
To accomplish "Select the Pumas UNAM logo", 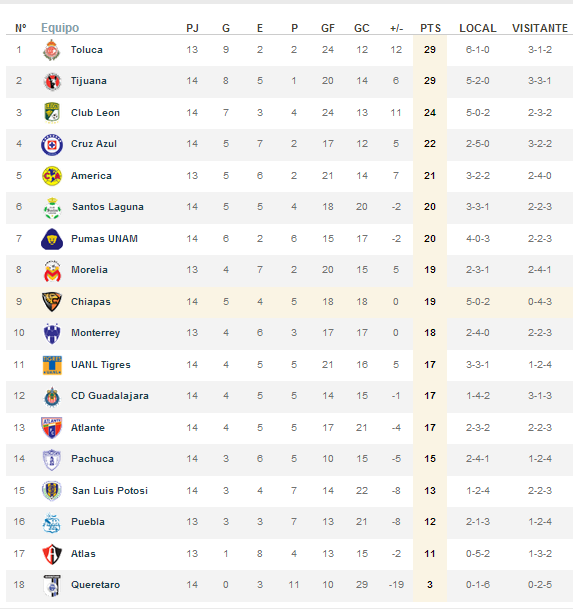I will [52, 239].
